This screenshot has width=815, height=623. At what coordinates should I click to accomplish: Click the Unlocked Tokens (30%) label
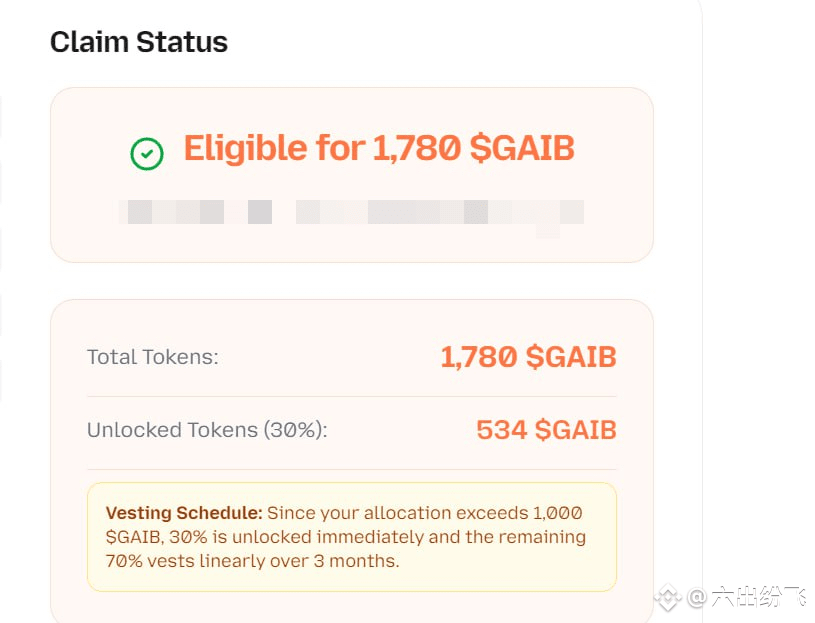click(x=207, y=430)
